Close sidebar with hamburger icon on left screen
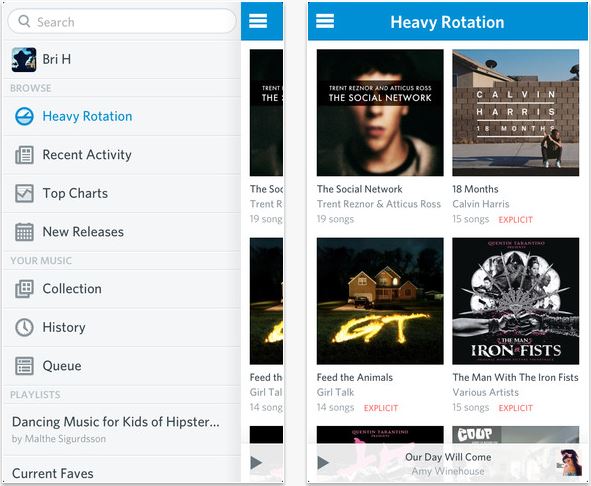 [258, 21]
